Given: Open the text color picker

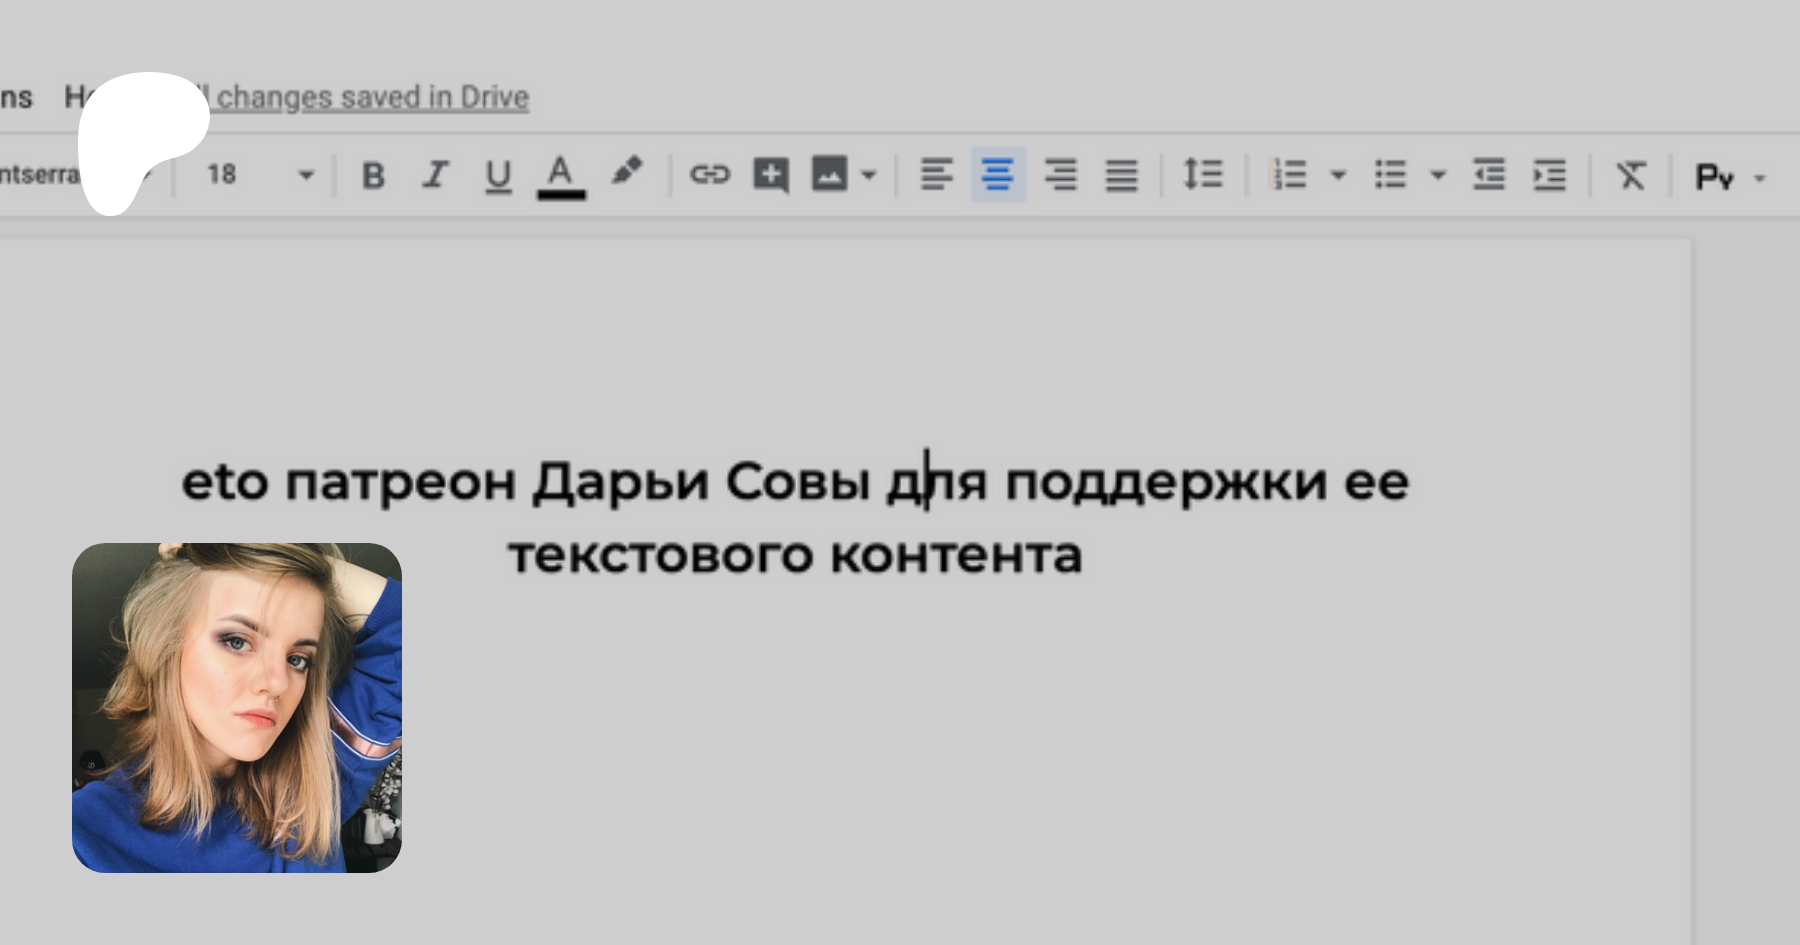Looking at the screenshot, I should pyautogui.click(x=561, y=176).
